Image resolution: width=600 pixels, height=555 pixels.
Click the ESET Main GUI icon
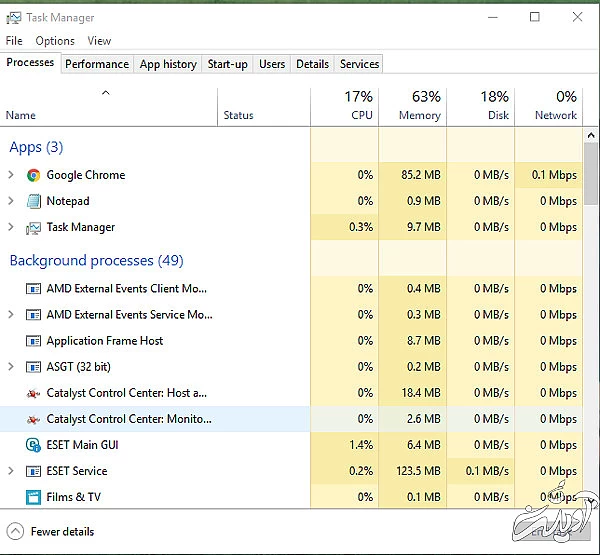(34, 445)
